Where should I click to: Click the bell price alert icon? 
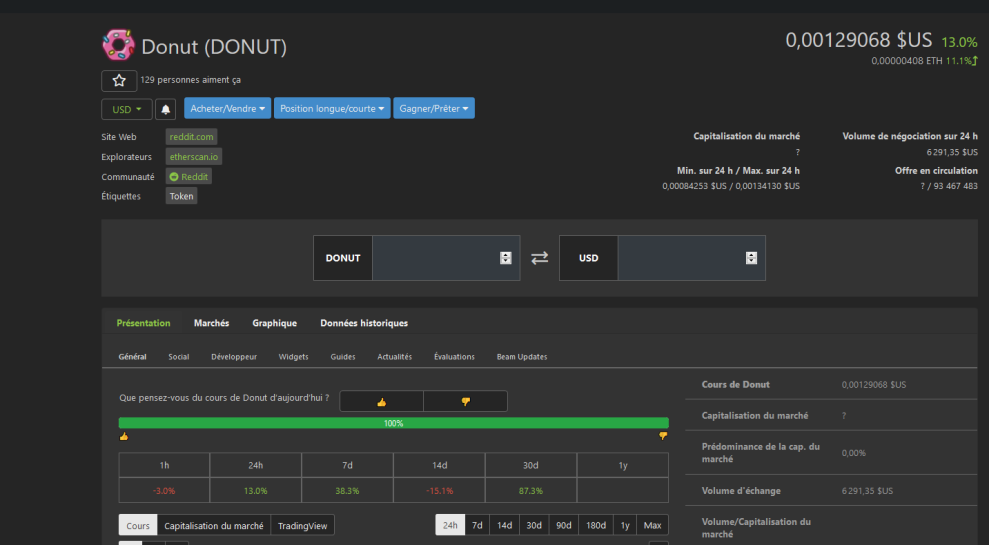[x=165, y=109]
